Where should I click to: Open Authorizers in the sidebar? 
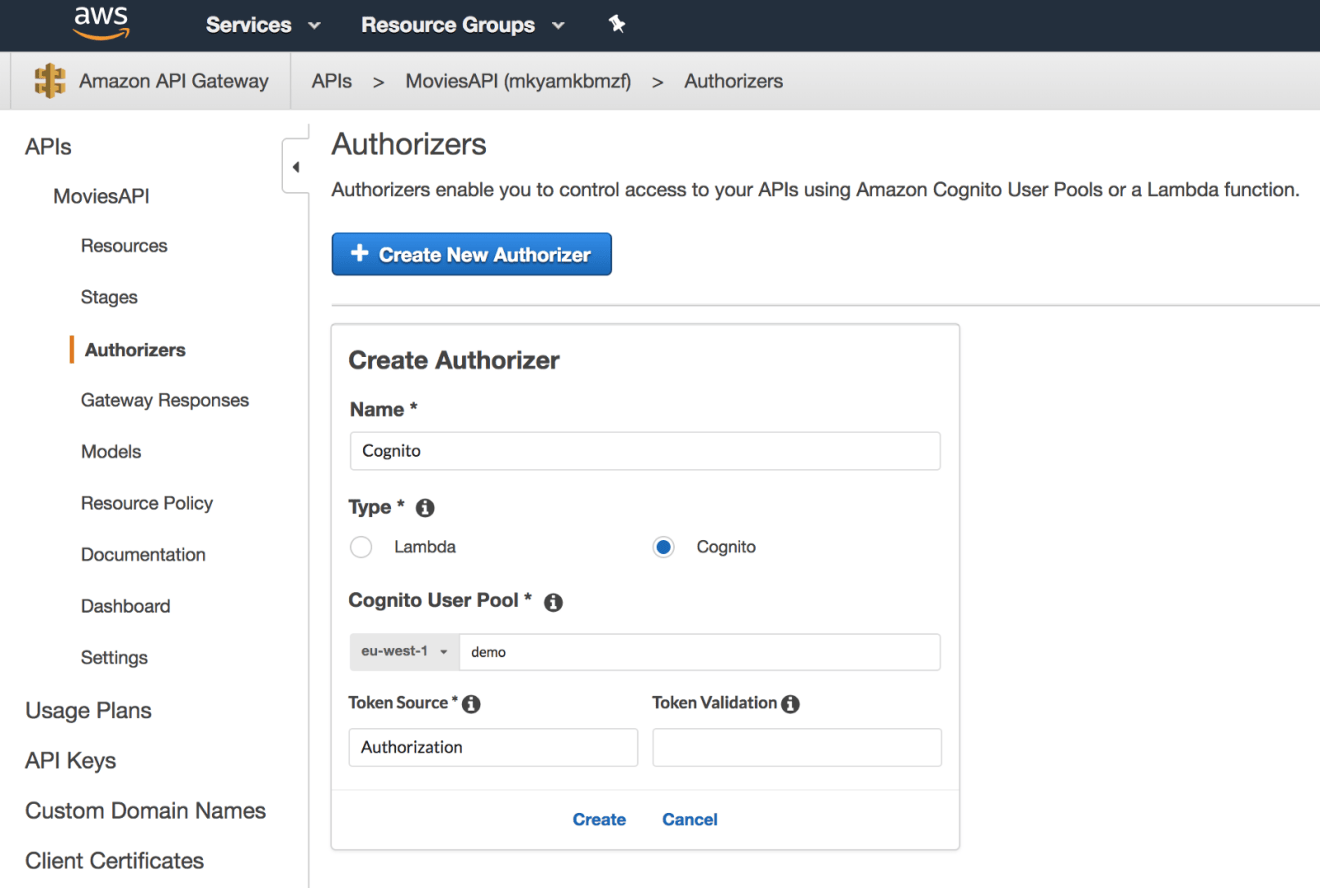[x=135, y=350]
